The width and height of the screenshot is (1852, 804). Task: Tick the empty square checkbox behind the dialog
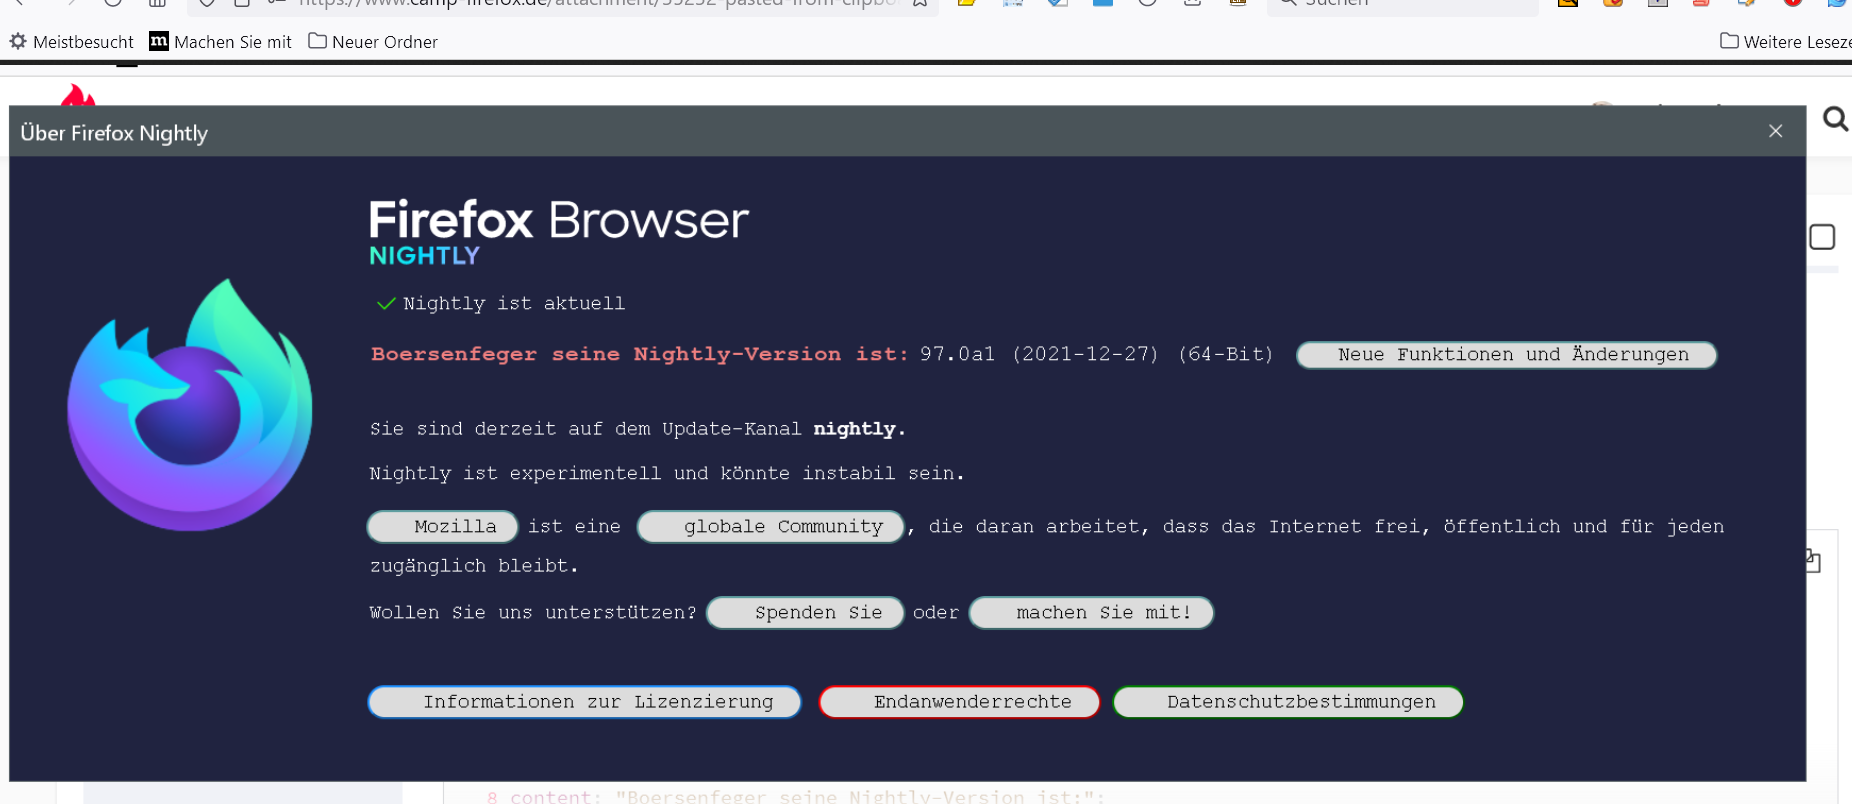(x=1822, y=237)
